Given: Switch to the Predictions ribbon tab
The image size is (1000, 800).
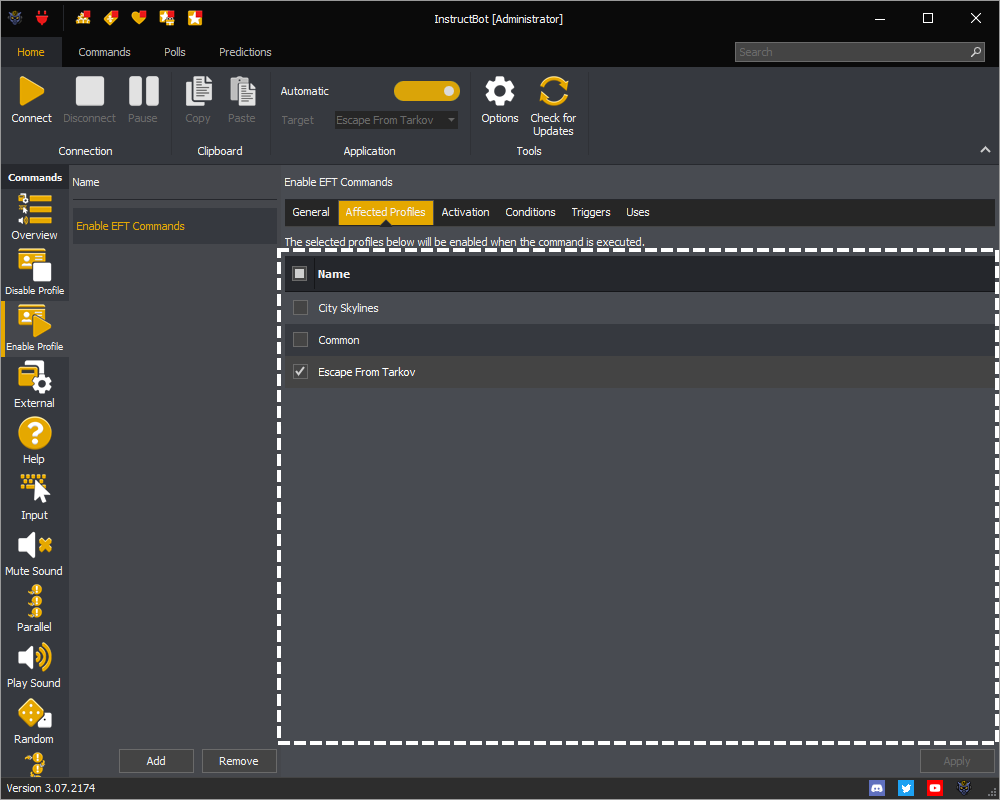Looking at the screenshot, I should coord(246,52).
